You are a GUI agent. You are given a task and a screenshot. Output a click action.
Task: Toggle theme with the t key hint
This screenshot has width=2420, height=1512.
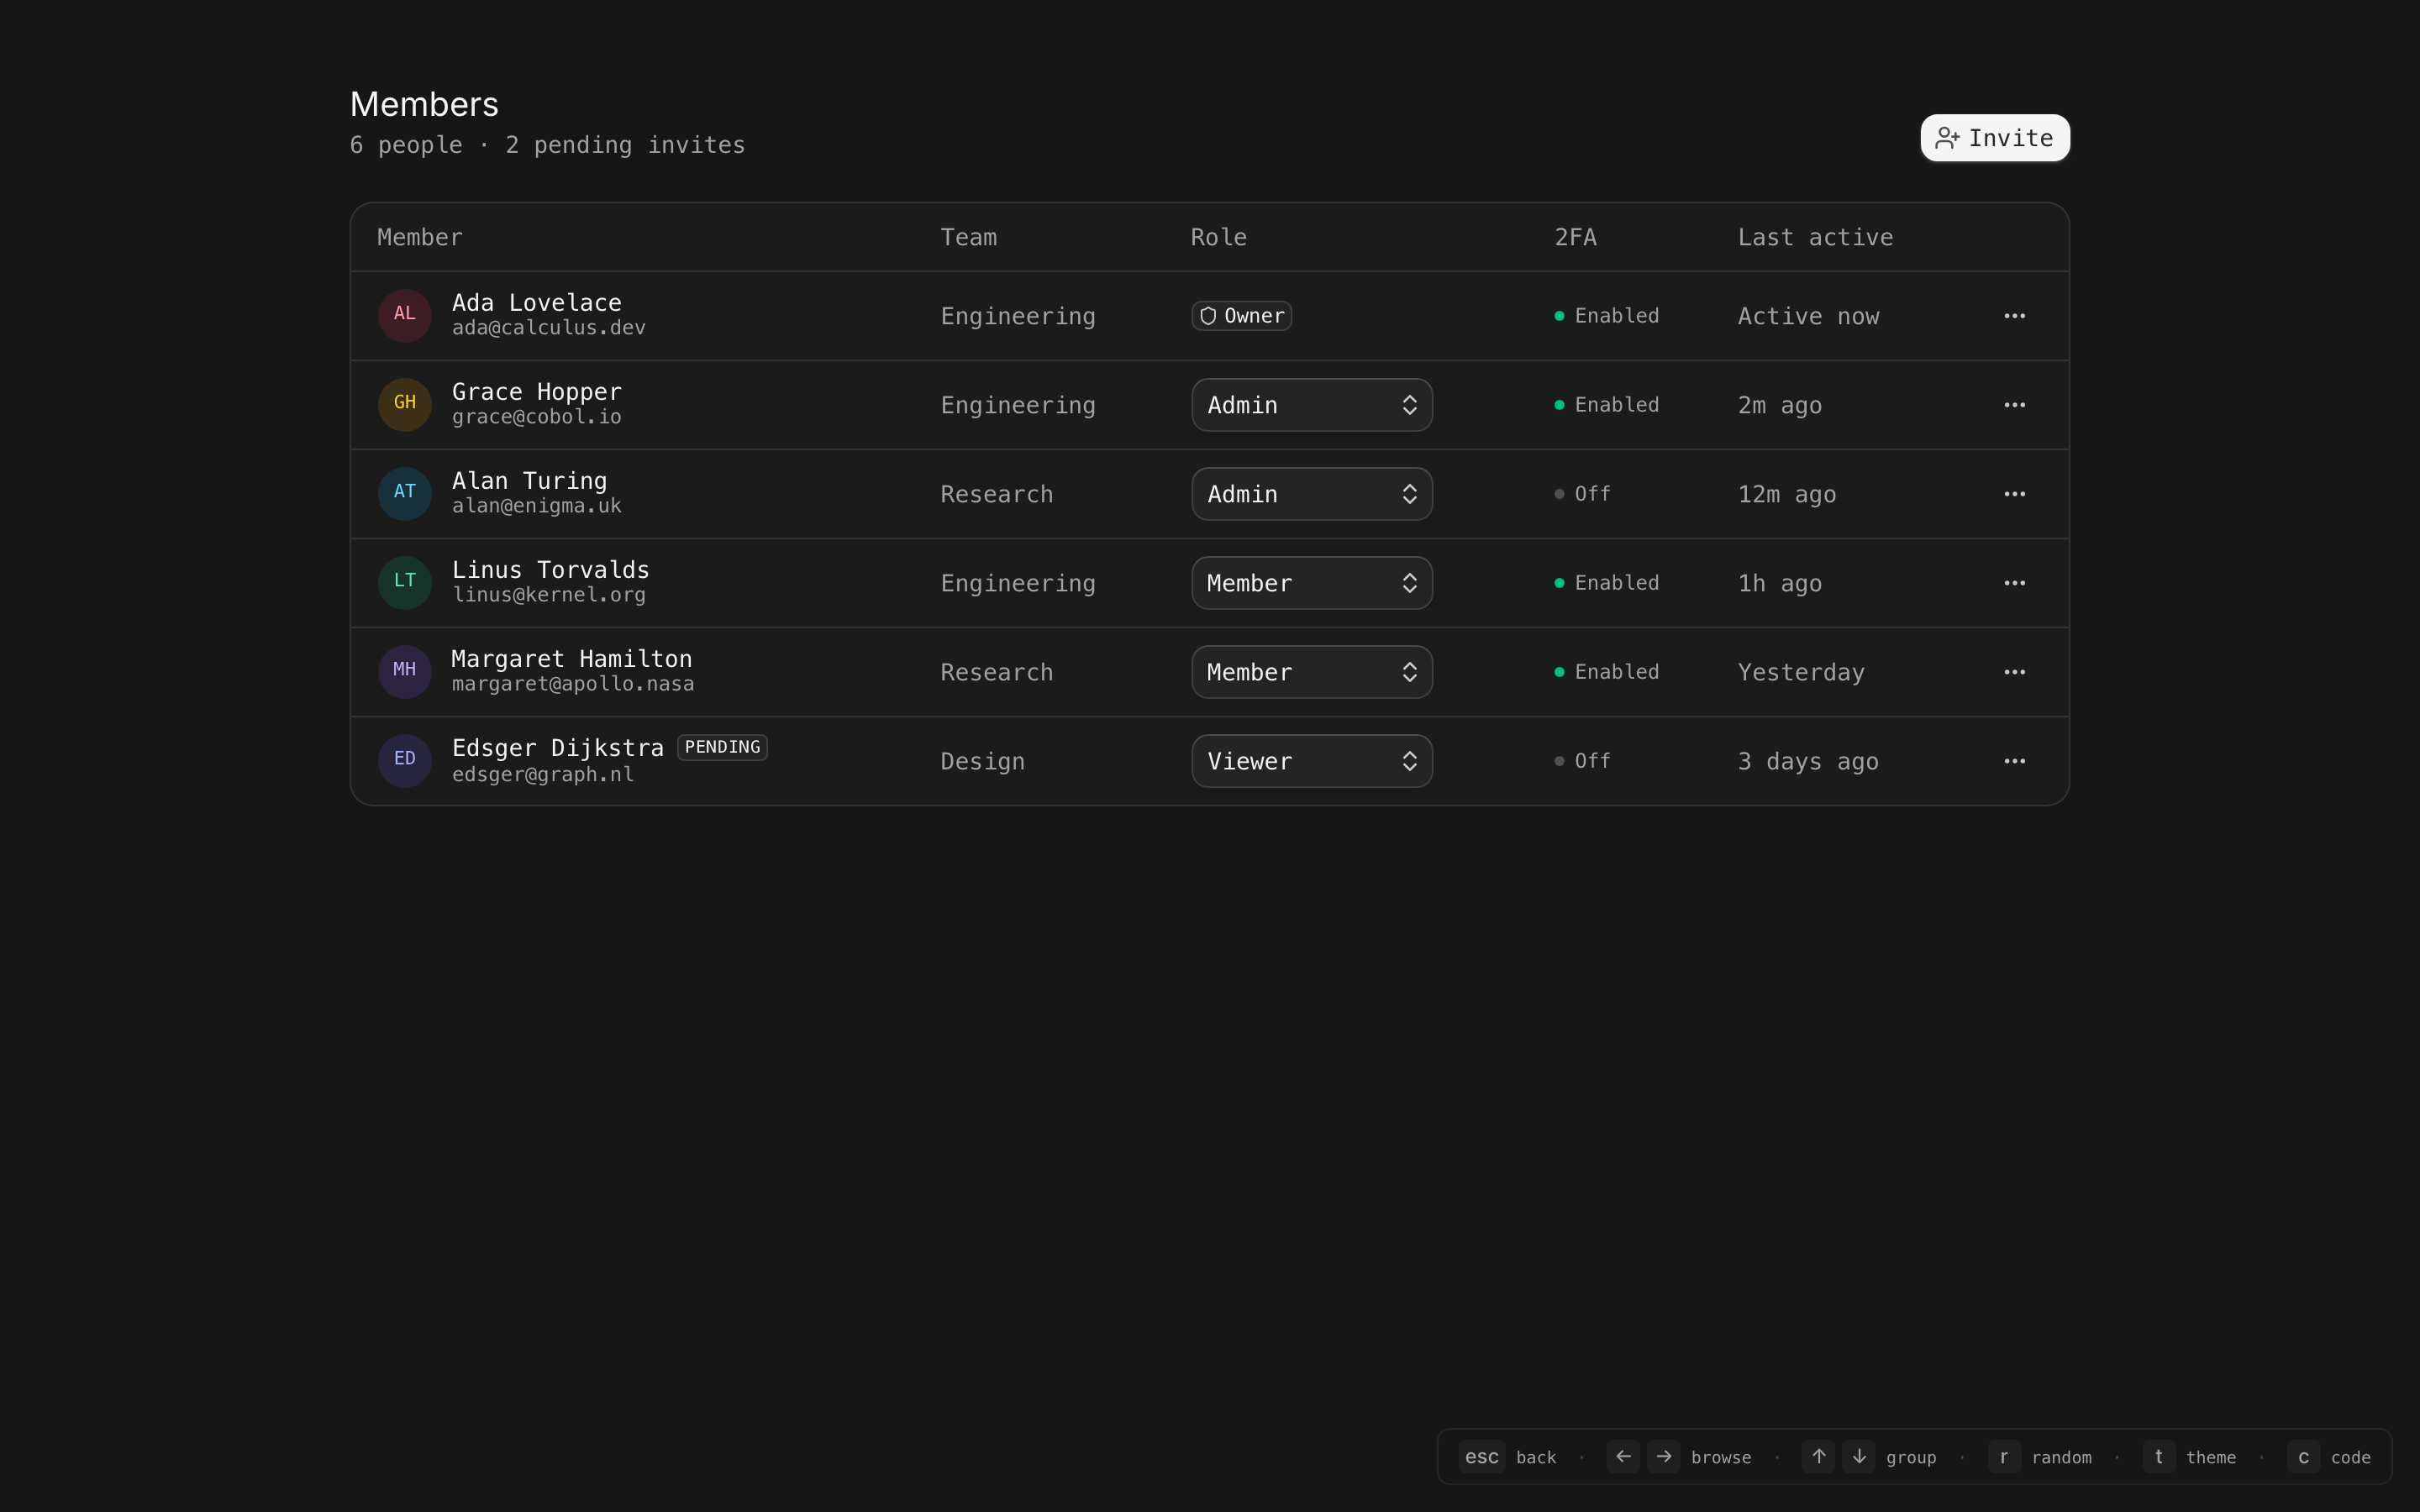(2158, 1457)
